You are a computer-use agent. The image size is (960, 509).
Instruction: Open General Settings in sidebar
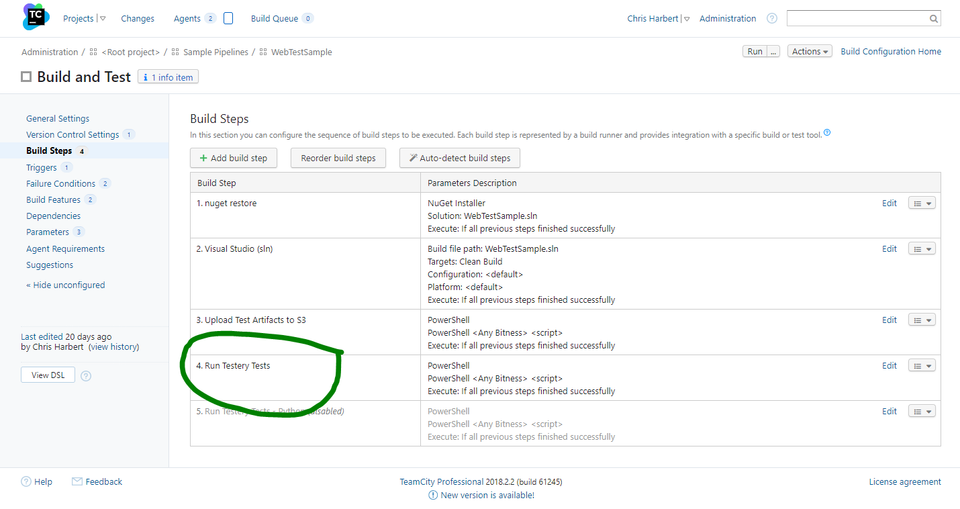coord(58,118)
